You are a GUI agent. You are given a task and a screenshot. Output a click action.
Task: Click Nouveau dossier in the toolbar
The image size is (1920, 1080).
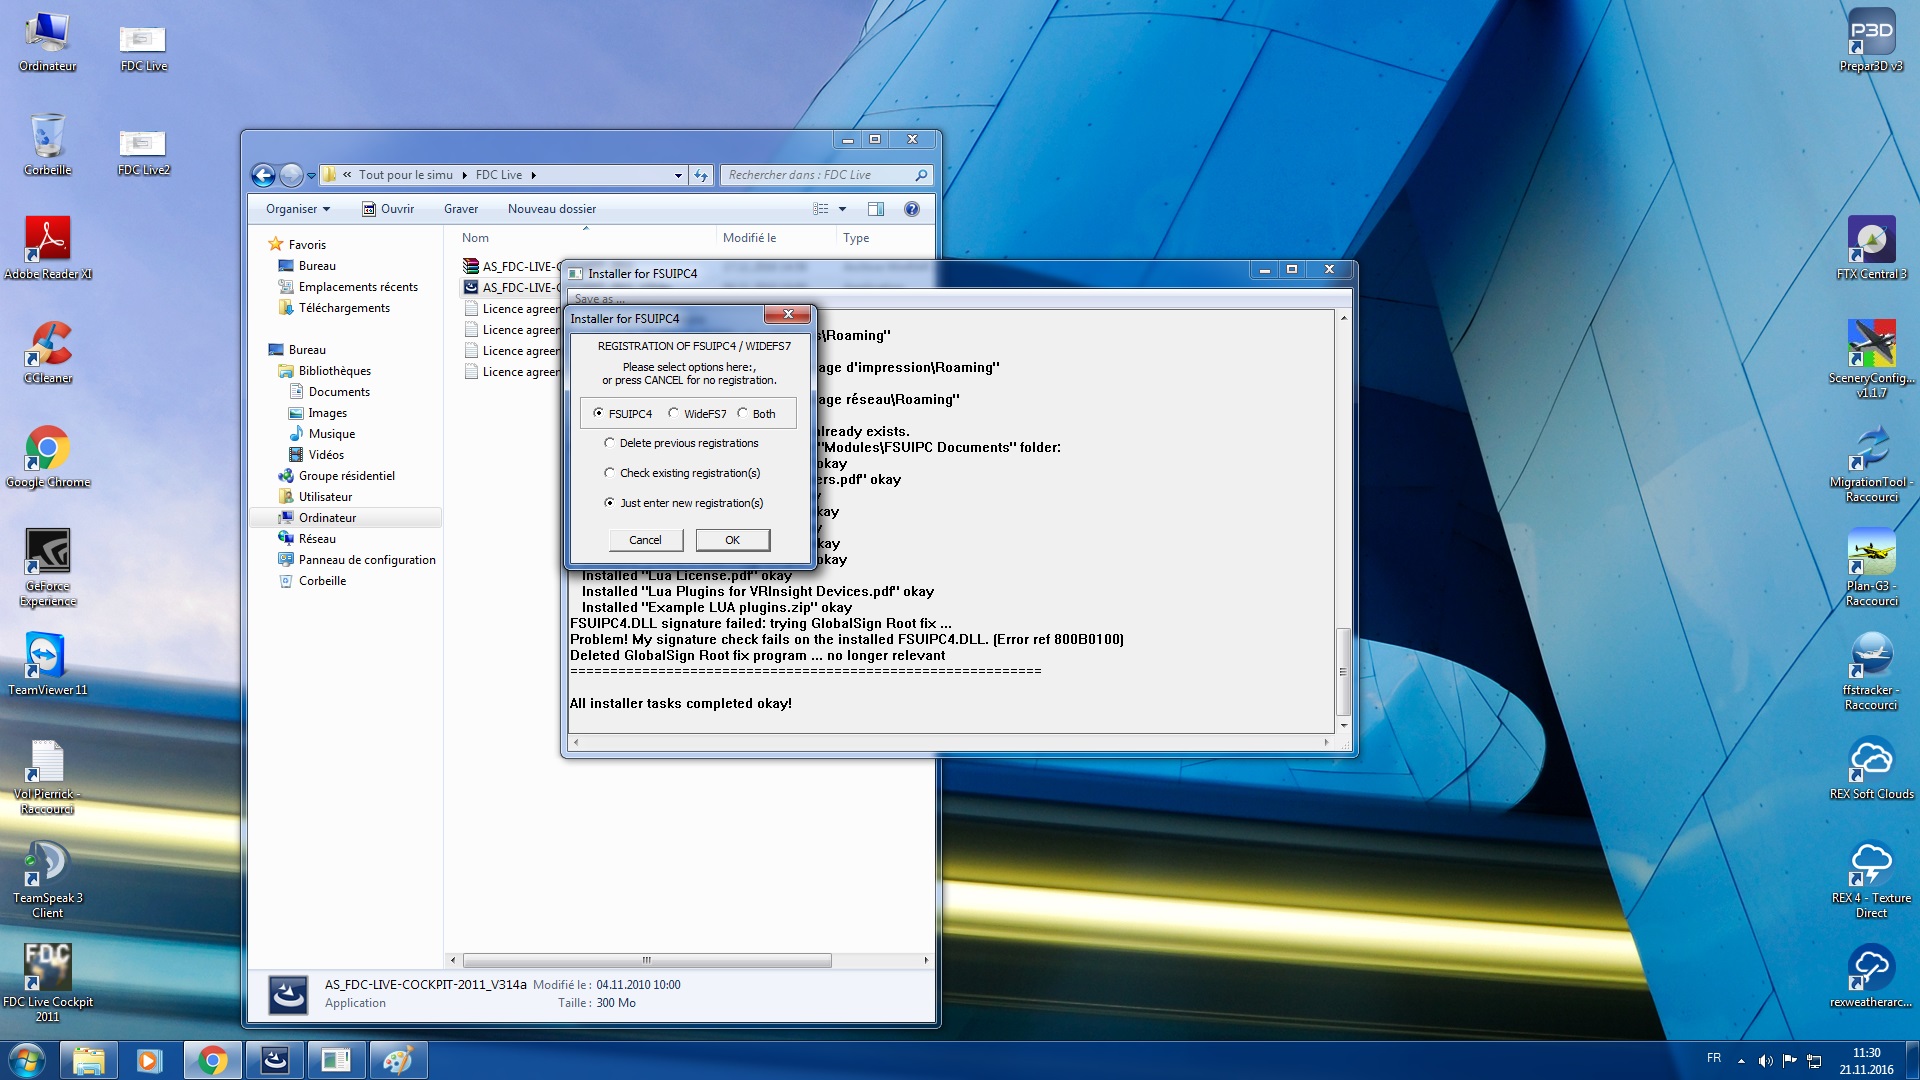pyautogui.click(x=551, y=209)
